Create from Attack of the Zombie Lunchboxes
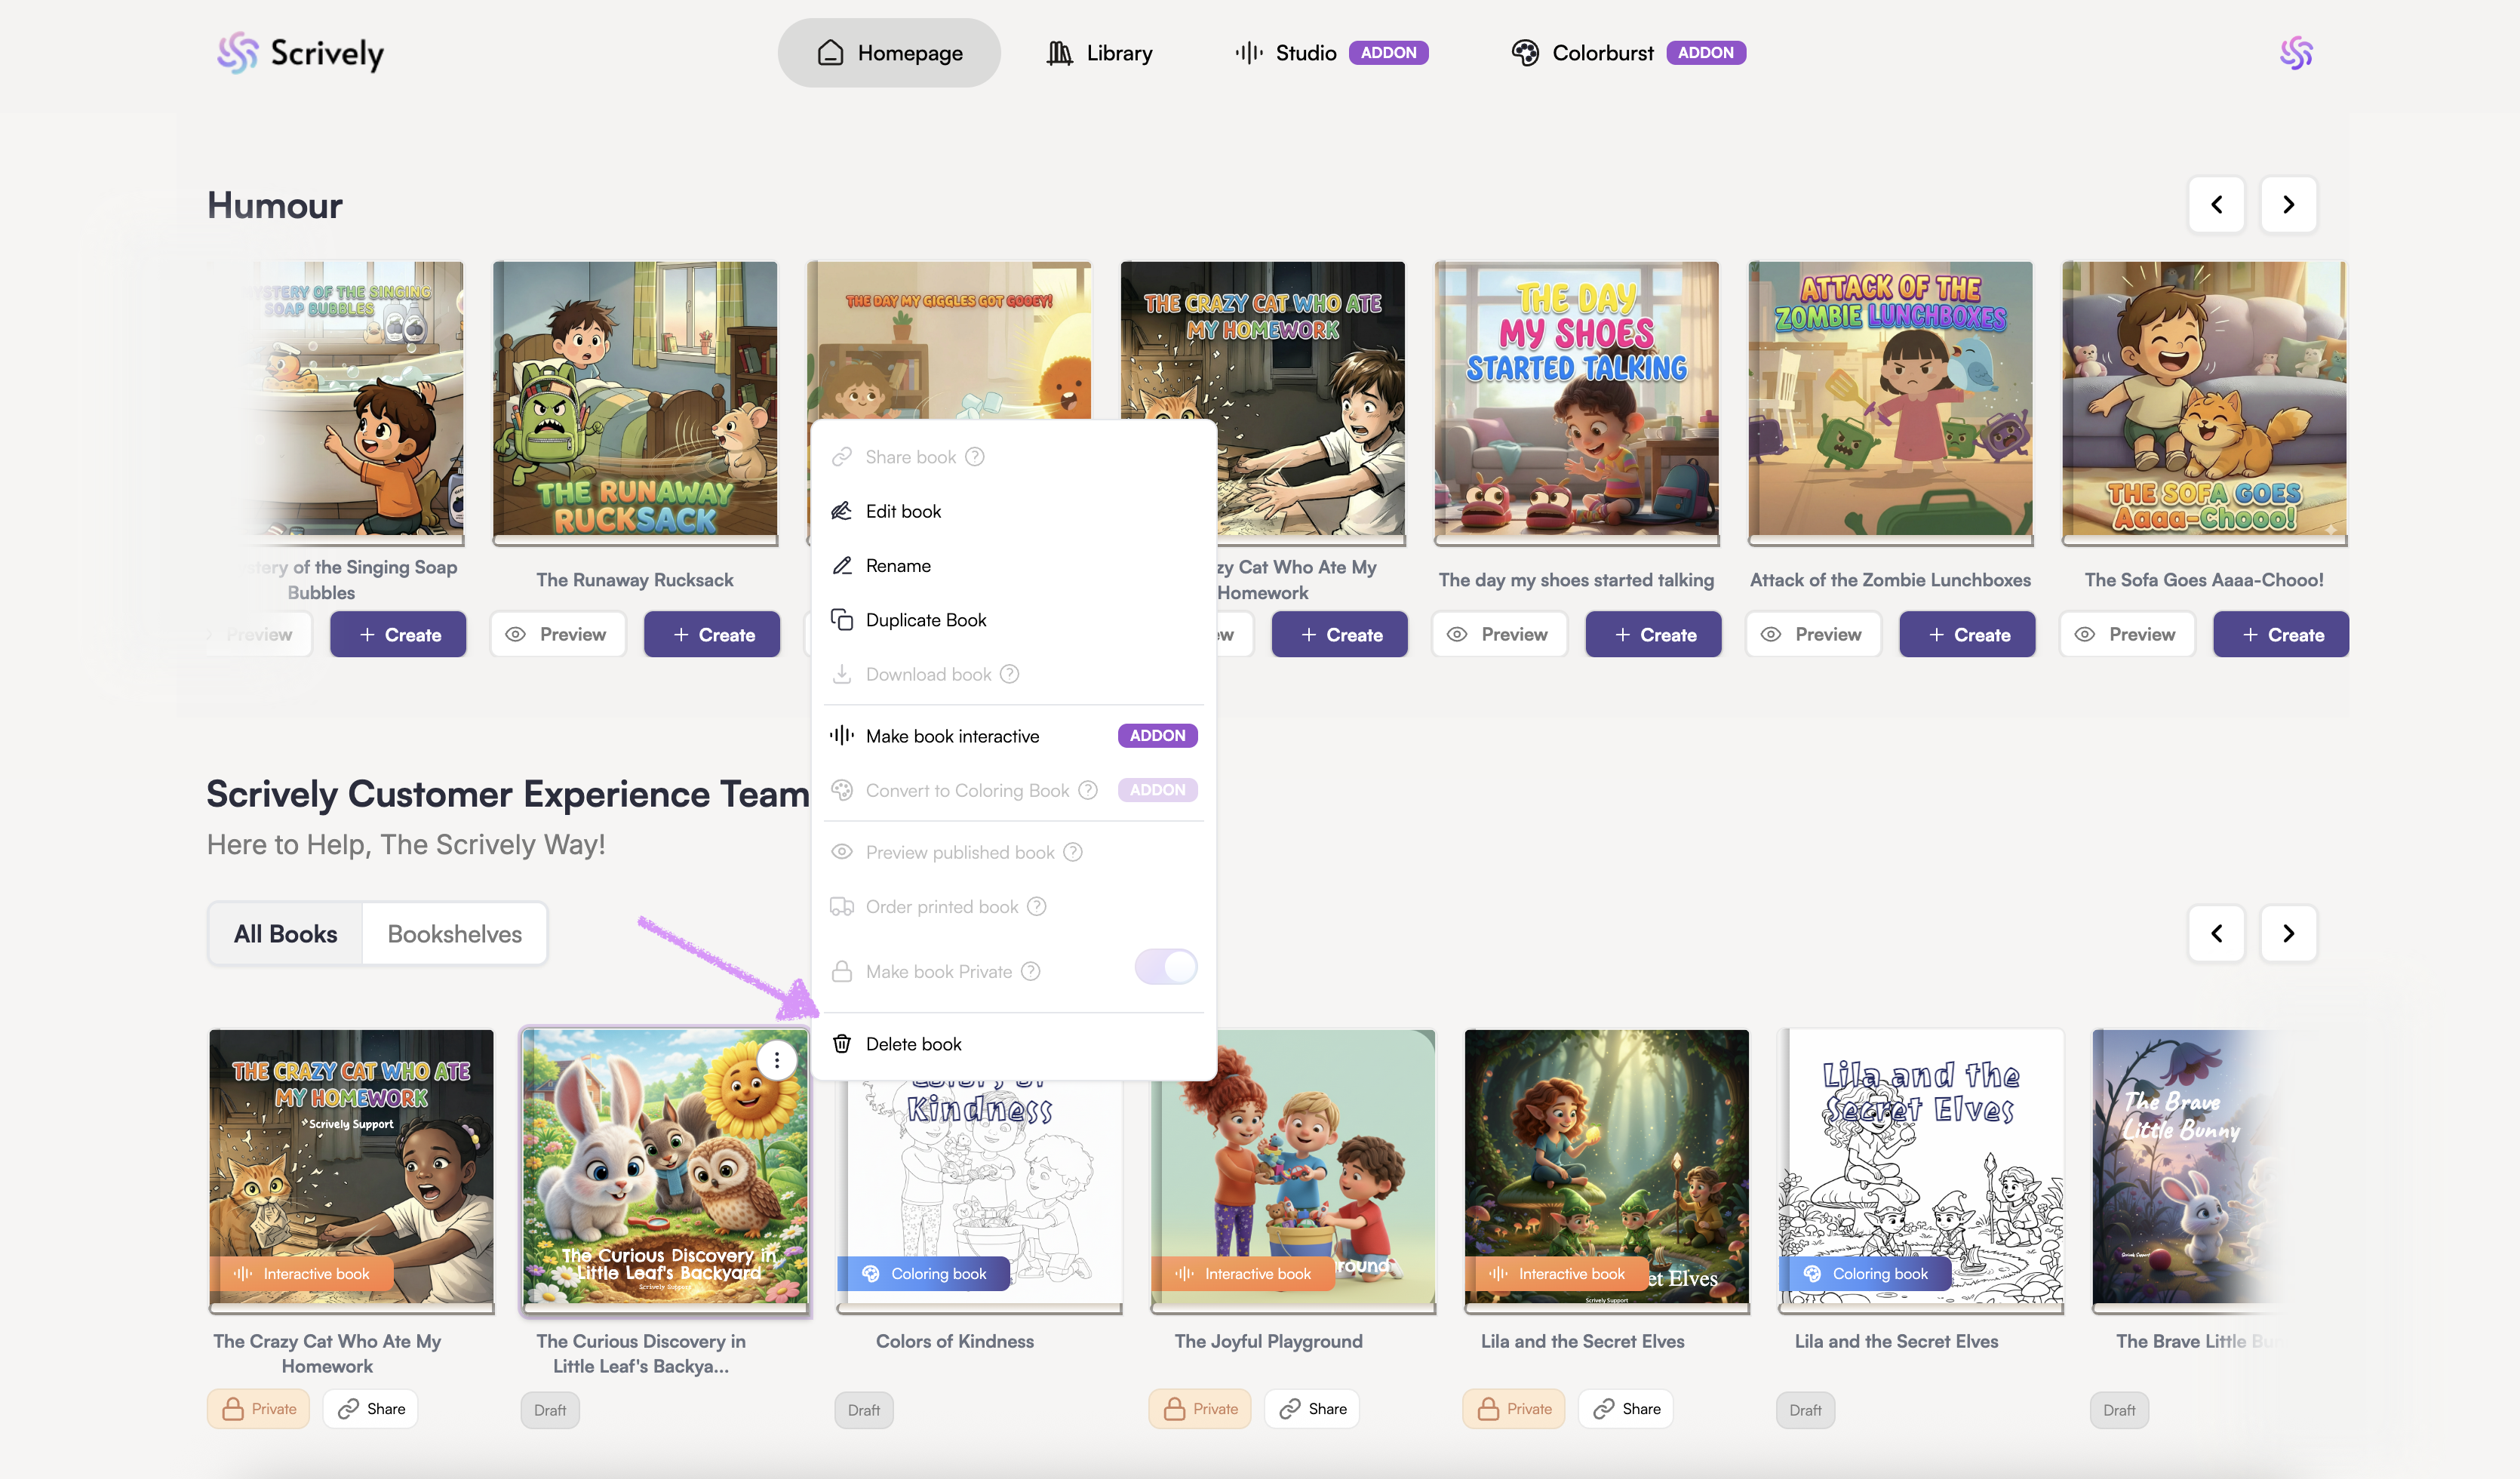The height and width of the screenshot is (1479, 2520). [1967, 635]
